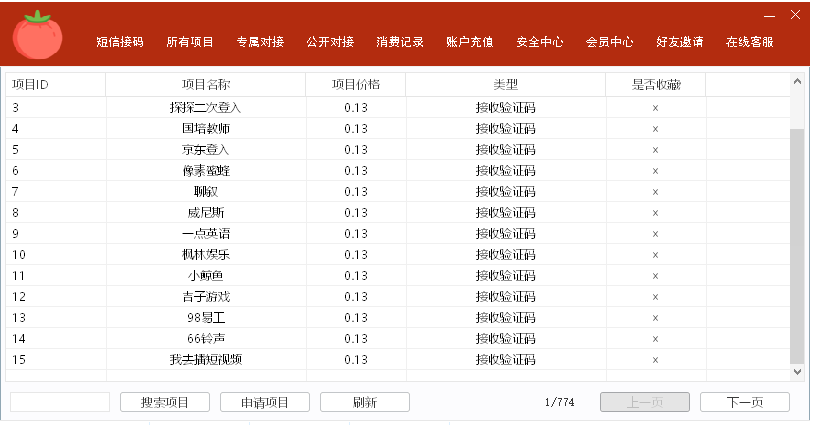
Task: Minimize the application window
Action: click(769, 16)
